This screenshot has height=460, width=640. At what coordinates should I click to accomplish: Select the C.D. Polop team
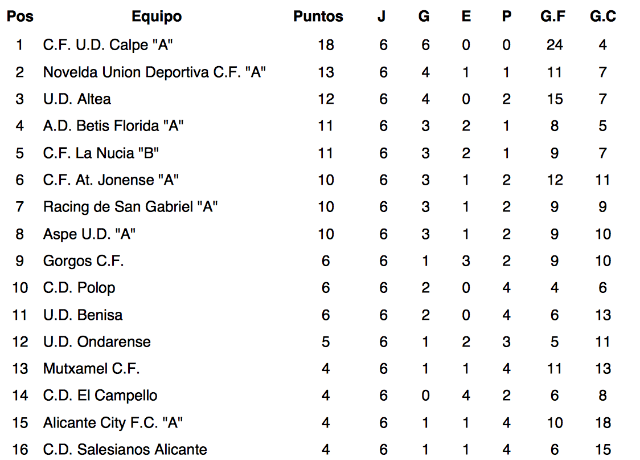point(79,288)
